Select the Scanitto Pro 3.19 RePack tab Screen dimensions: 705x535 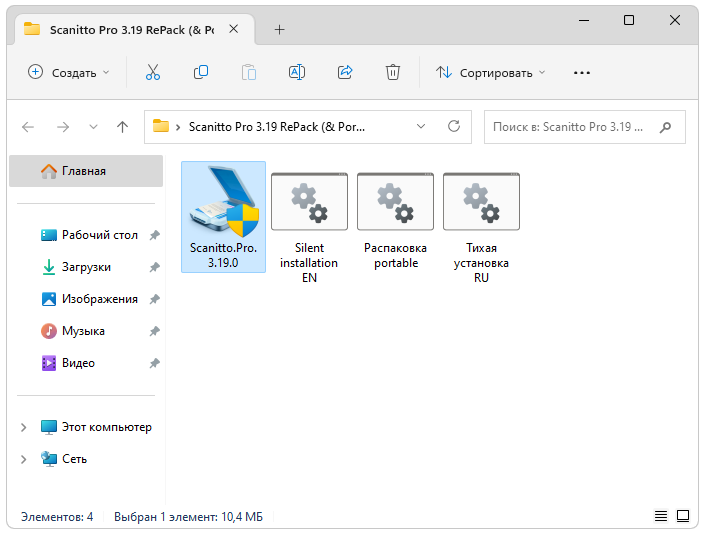[x=132, y=30]
